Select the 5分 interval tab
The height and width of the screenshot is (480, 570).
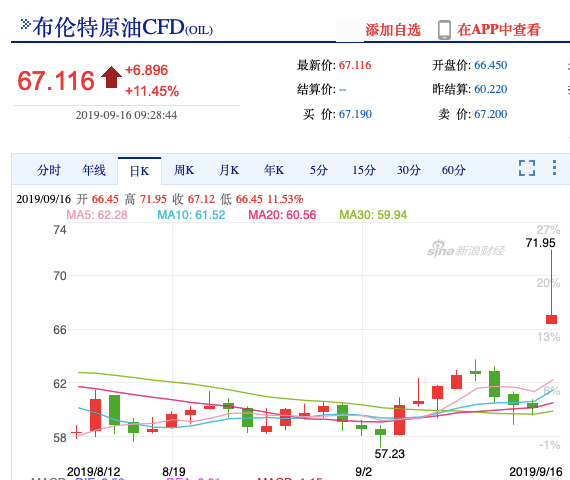coord(319,170)
